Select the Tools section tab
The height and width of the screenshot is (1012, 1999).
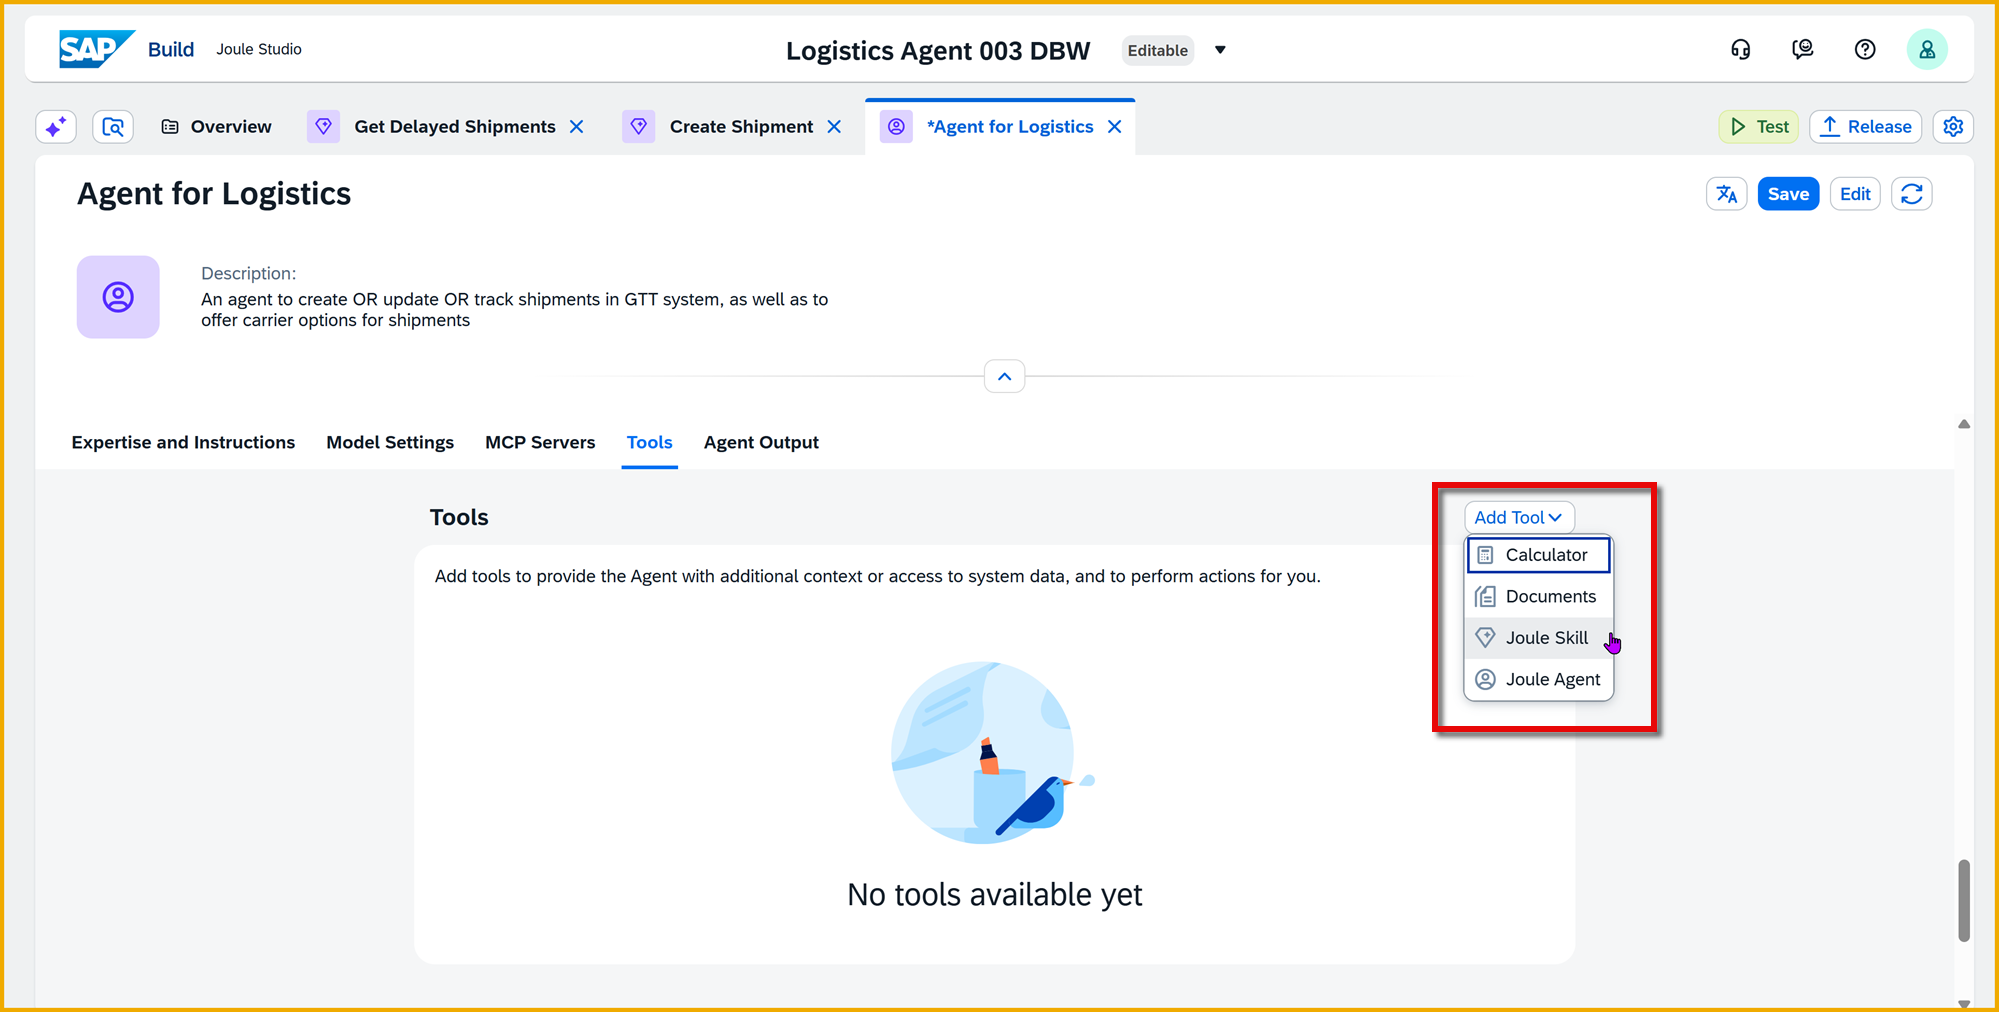point(650,442)
